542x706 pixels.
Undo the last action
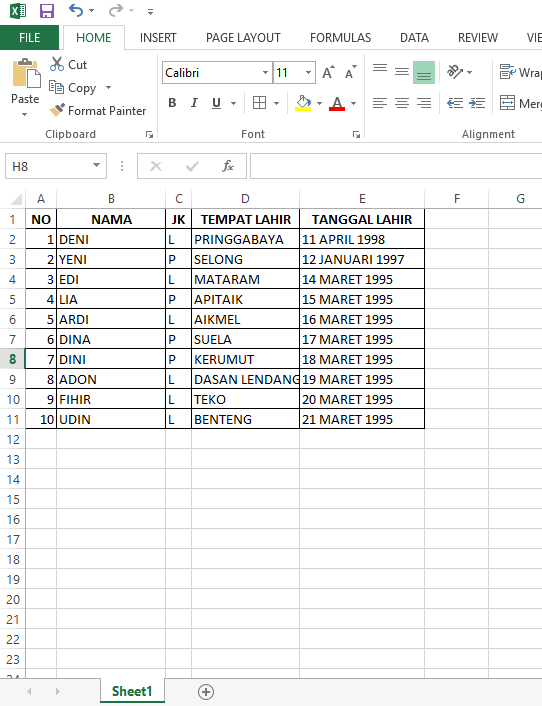tap(76, 10)
